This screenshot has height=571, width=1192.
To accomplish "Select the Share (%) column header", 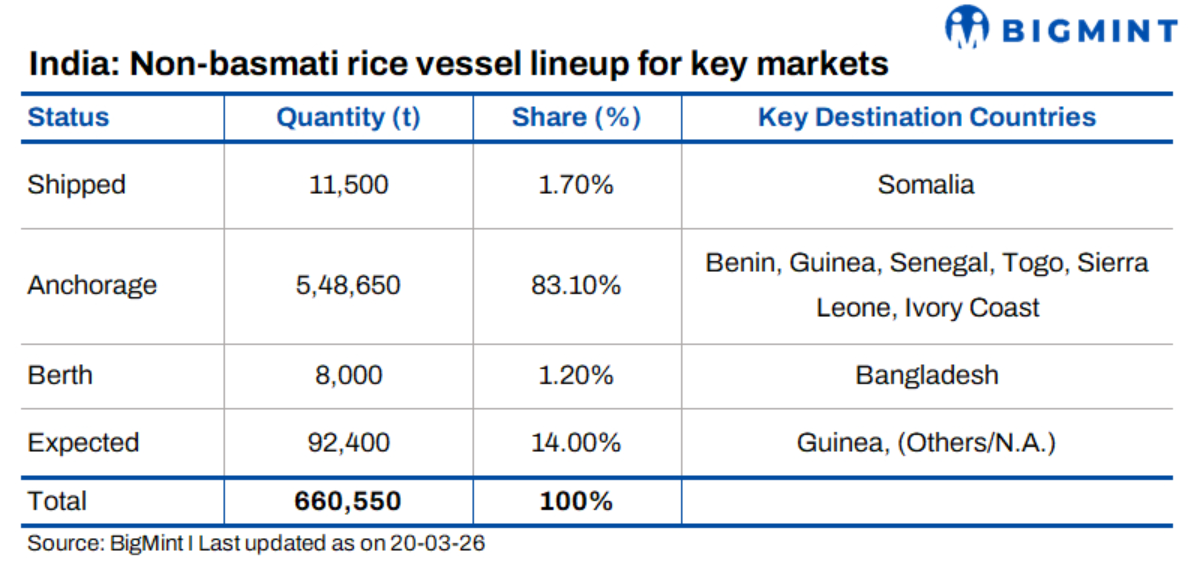I will 576,117.
